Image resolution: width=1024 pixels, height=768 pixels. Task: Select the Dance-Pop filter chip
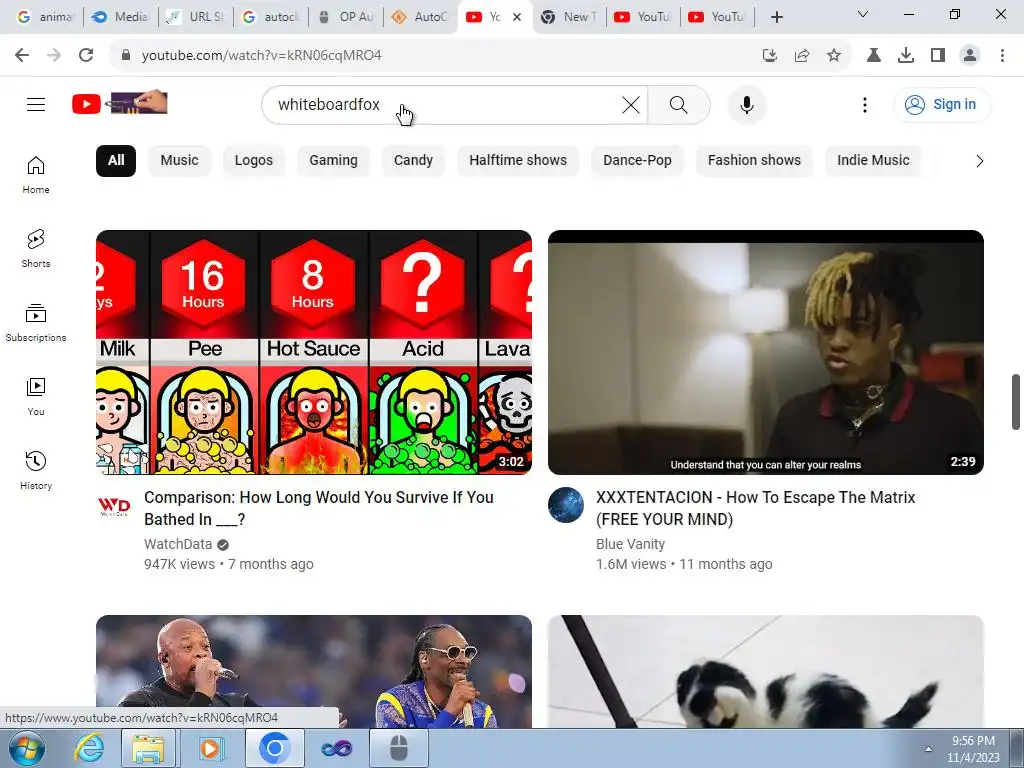pos(637,161)
